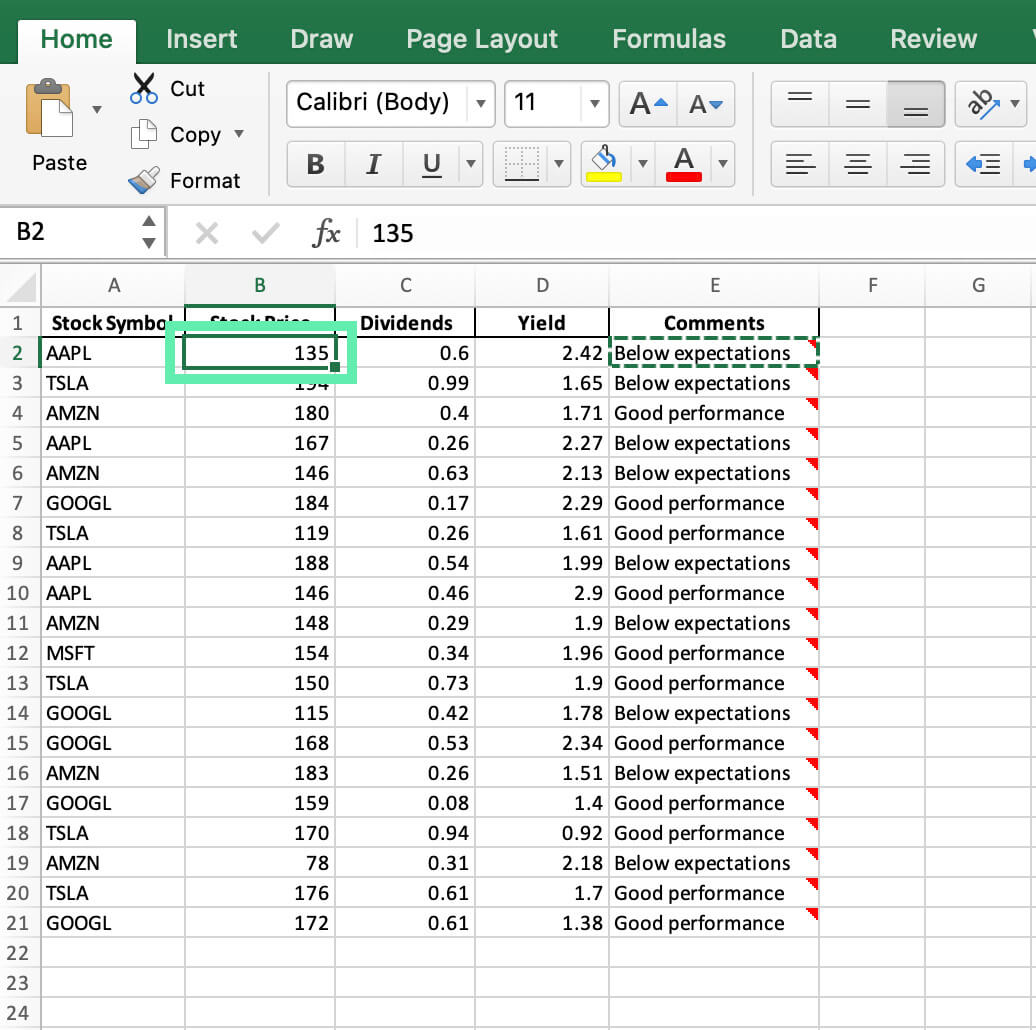Click the Cut text label
The width and height of the screenshot is (1036, 1030).
coord(188,89)
